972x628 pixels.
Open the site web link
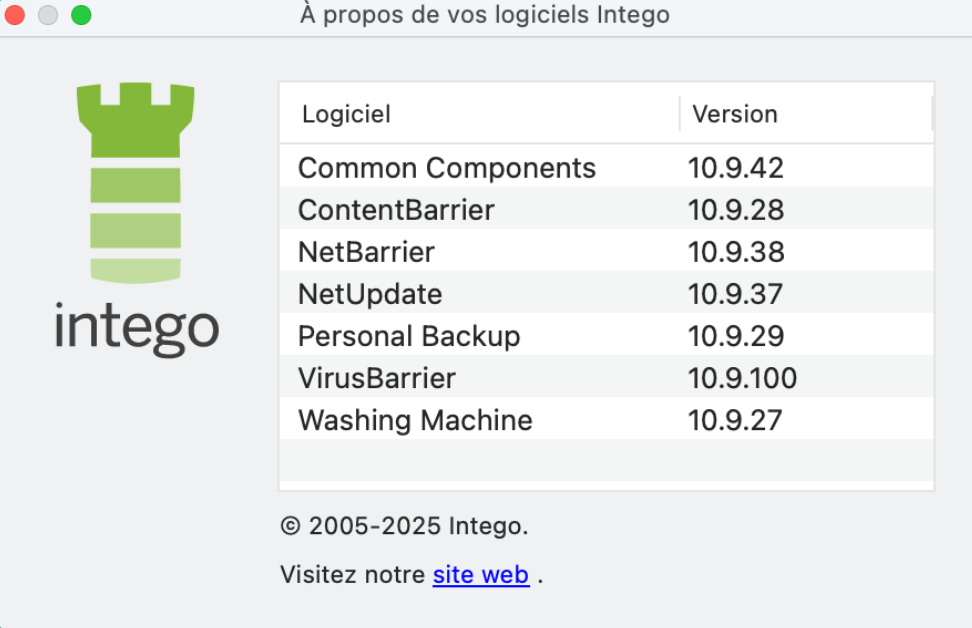tap(480, 575)
